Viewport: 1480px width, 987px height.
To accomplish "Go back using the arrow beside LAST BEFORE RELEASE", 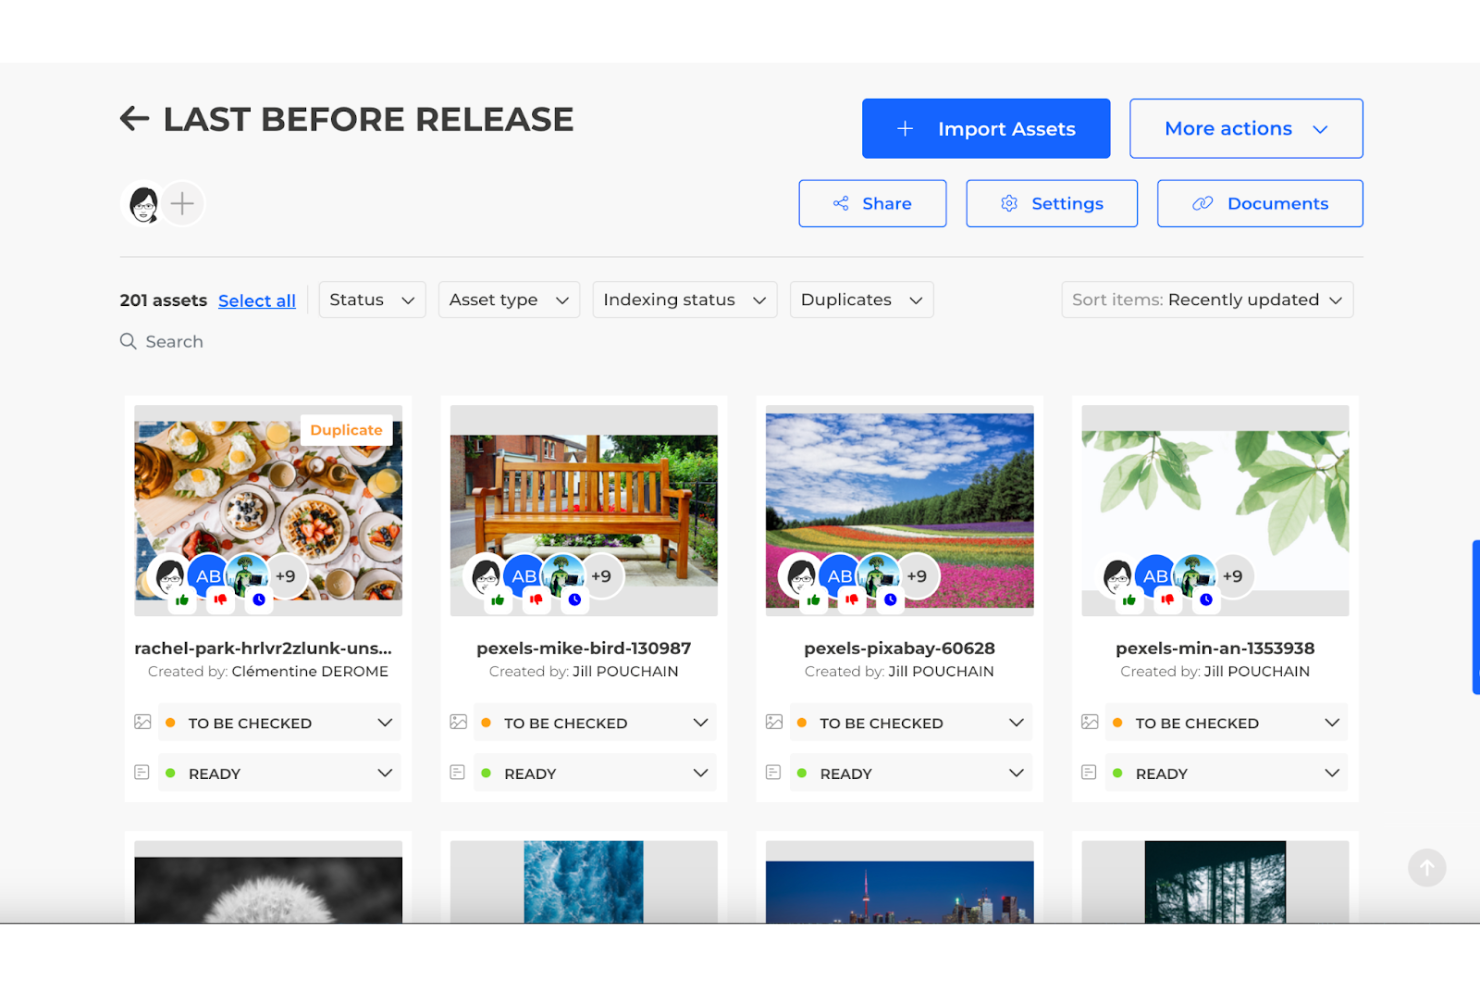I will click(x=135, y=119).
